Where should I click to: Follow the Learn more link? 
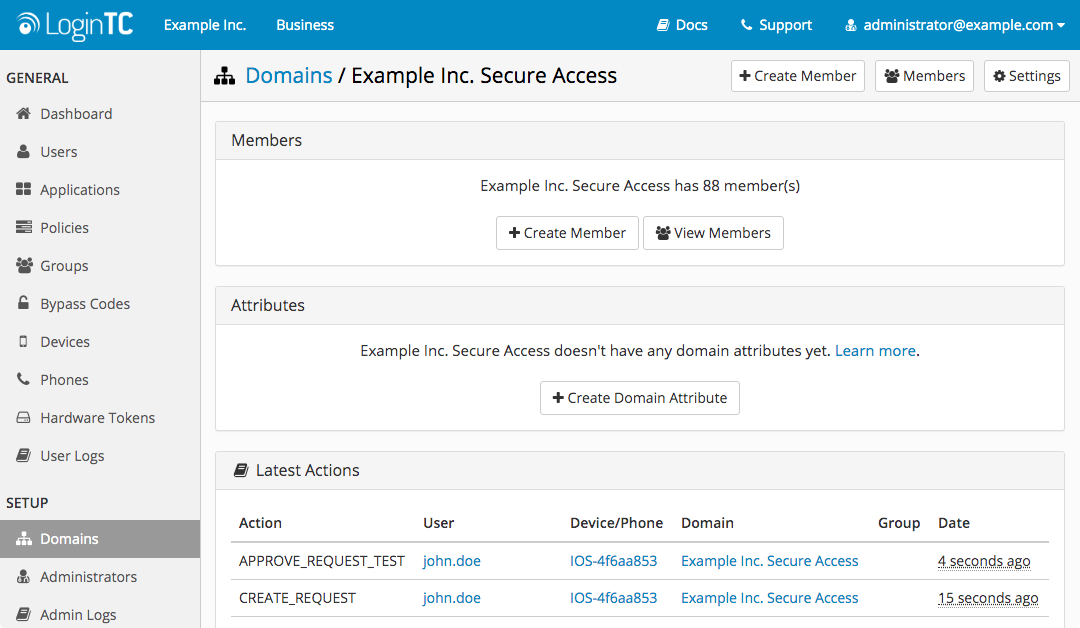point(875,350)
